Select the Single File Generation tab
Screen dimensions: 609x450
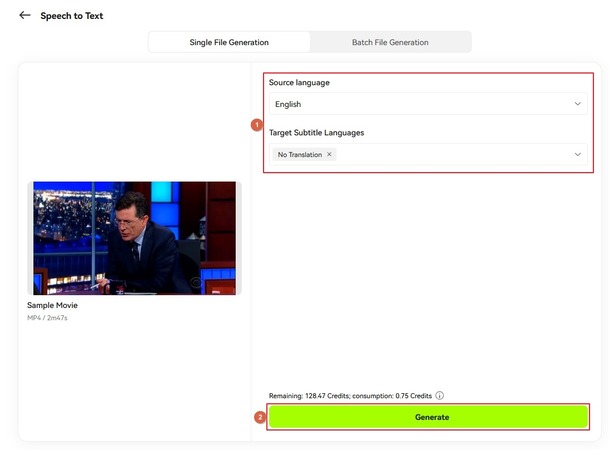(229, 42)
